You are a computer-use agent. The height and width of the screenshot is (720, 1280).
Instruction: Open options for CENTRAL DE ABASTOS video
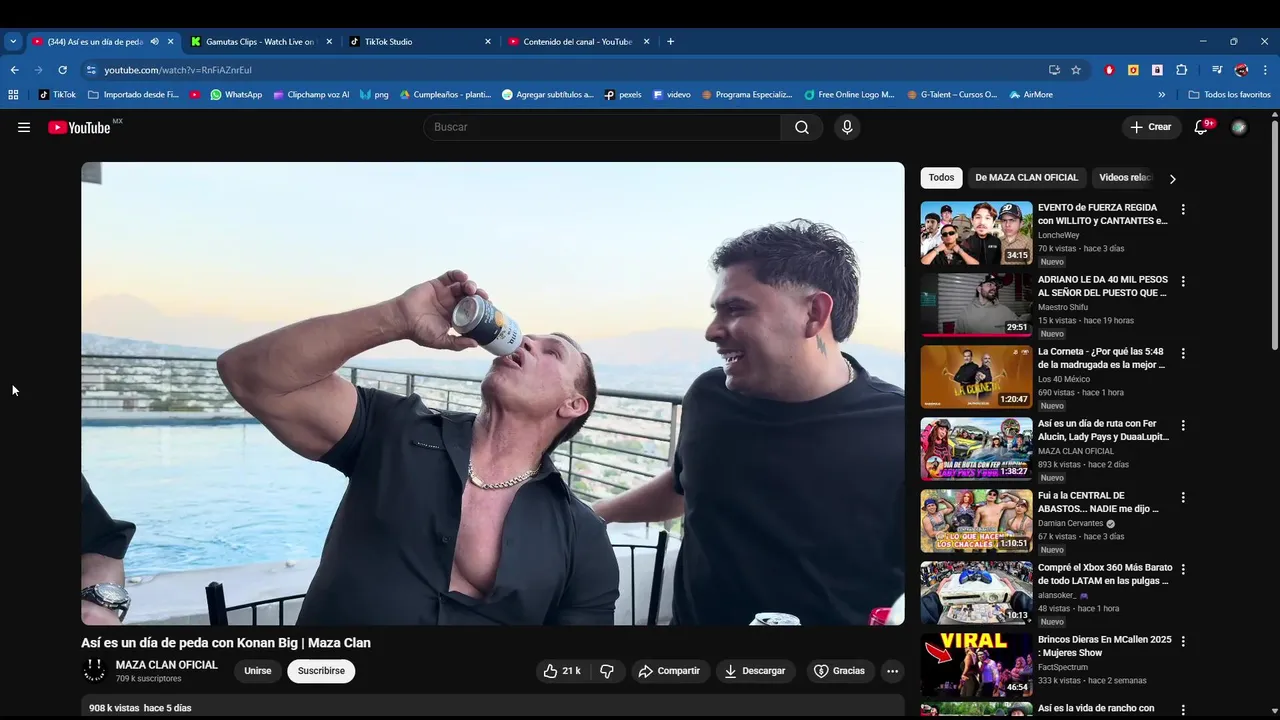pos(1183,498)
